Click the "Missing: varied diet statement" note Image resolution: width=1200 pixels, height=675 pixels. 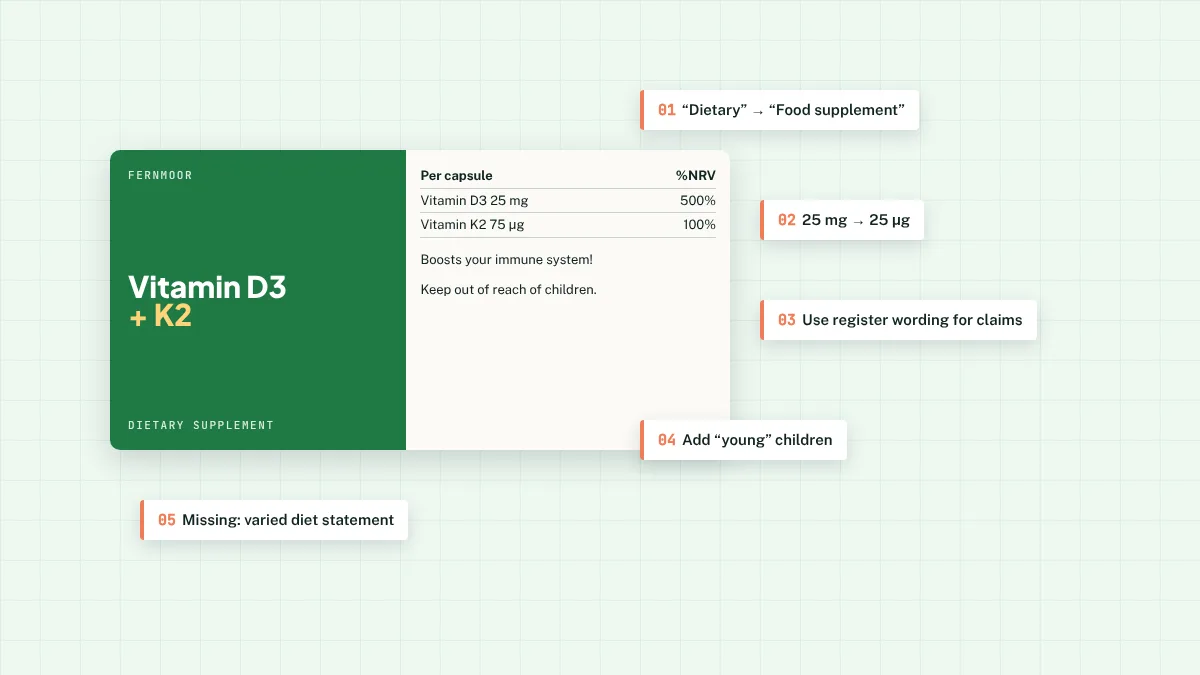[x=274, y=520]
